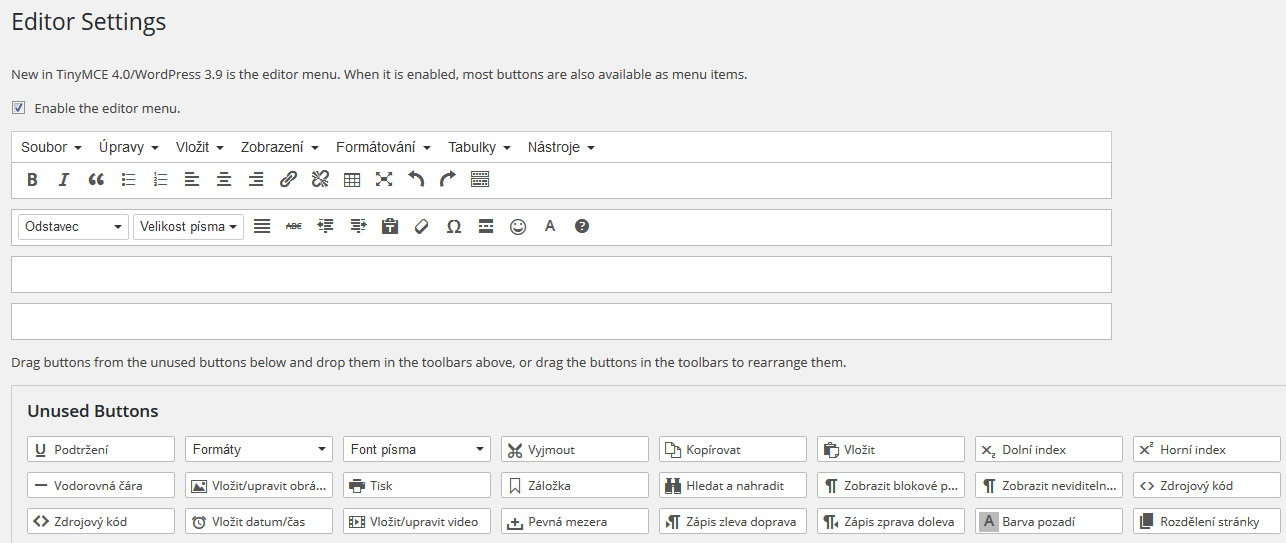Click the Vložit/upravit video button
The height and width of the screenshot is (543, 1286).
pyautogui.click(x=417, y=522)
